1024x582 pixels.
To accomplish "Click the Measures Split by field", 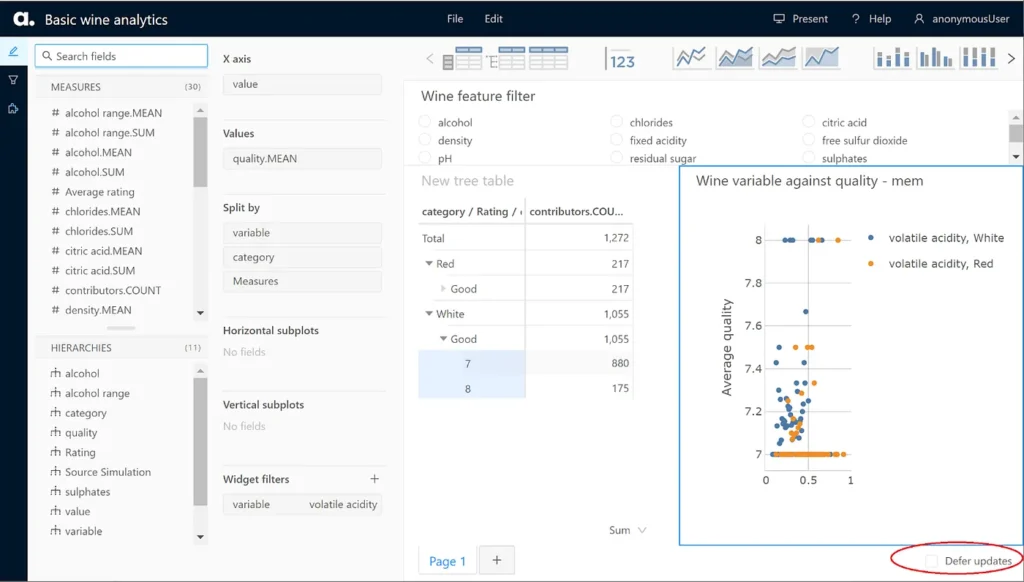I will click(x=302, y=282).
